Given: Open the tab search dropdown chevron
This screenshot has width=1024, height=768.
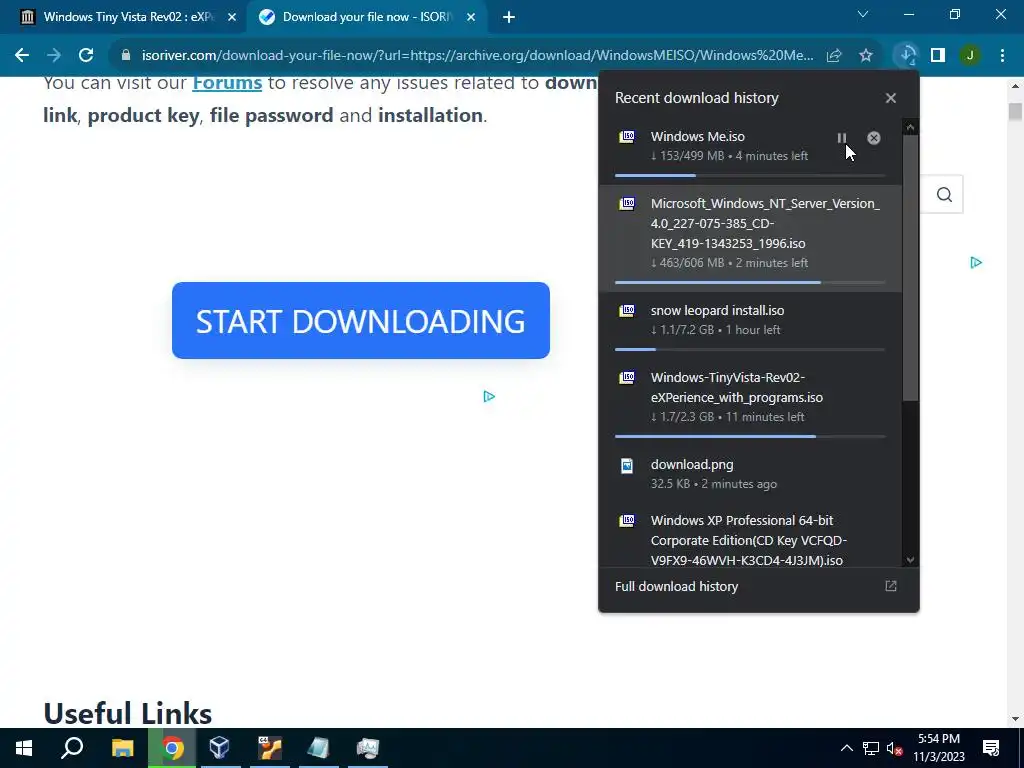Looking at the screenshot, I should click(863, 14).
